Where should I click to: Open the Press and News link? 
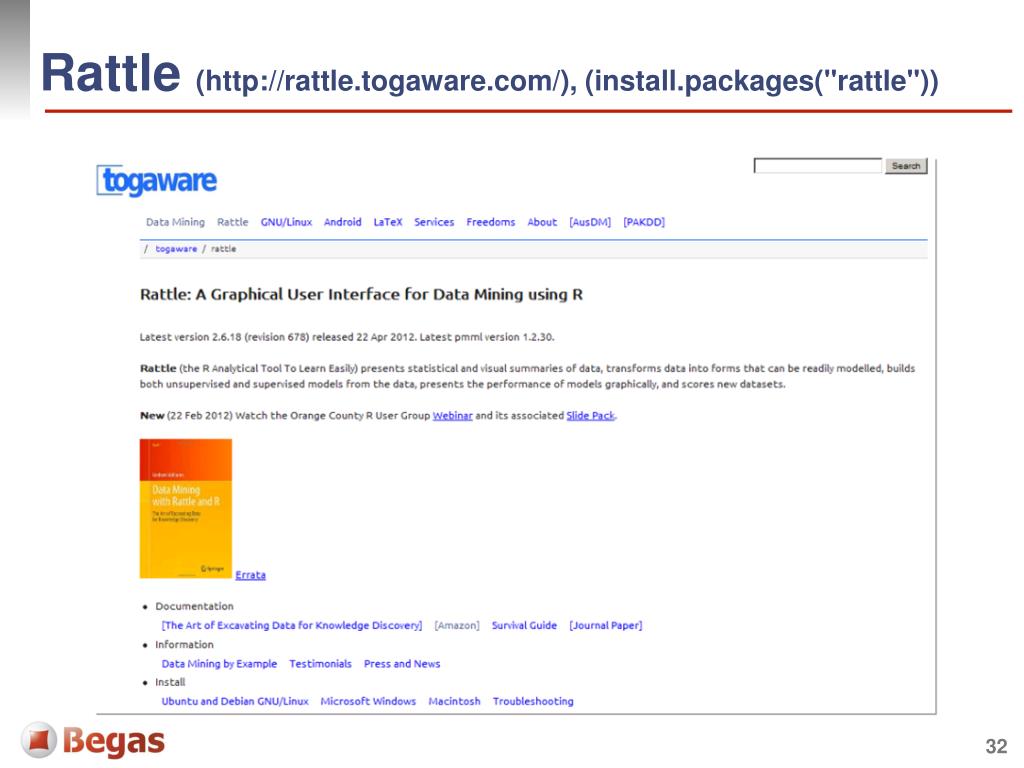pos(402,664)
